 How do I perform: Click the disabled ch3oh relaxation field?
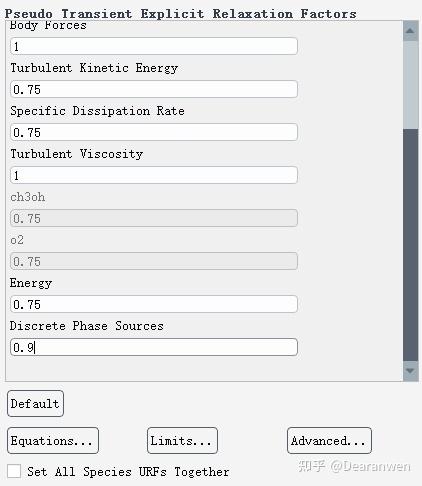pos(154,218)
